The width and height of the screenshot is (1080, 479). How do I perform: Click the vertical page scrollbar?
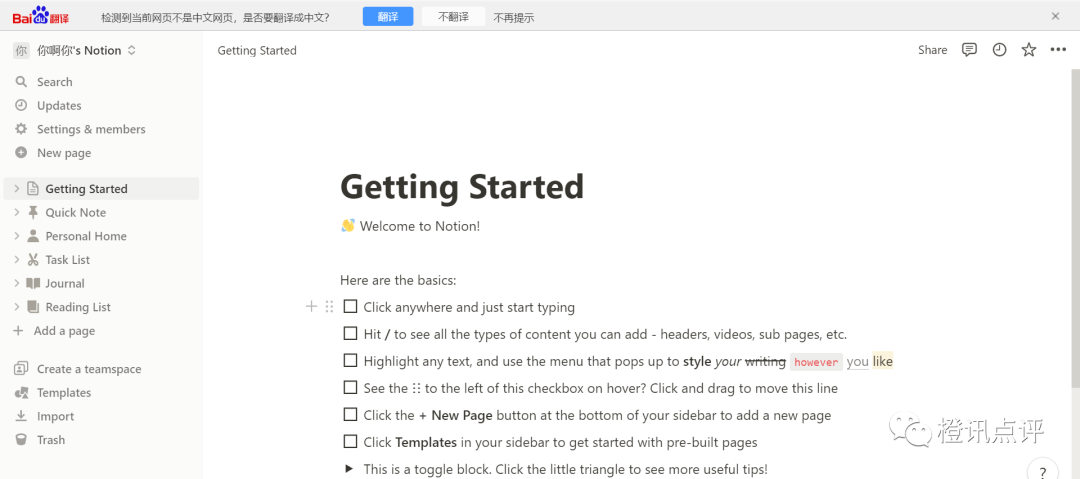coord(1076,227)
